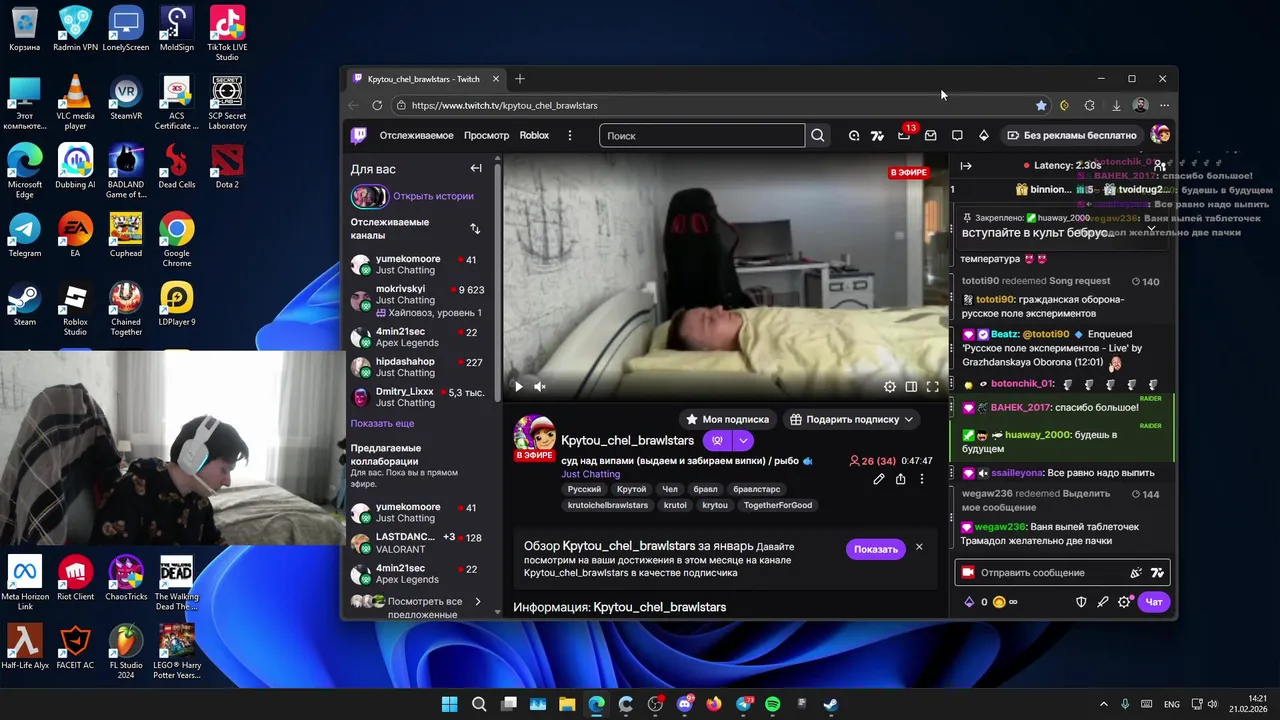
Task: Show hidden system tray icons chevron
Action: point(1104,704)
